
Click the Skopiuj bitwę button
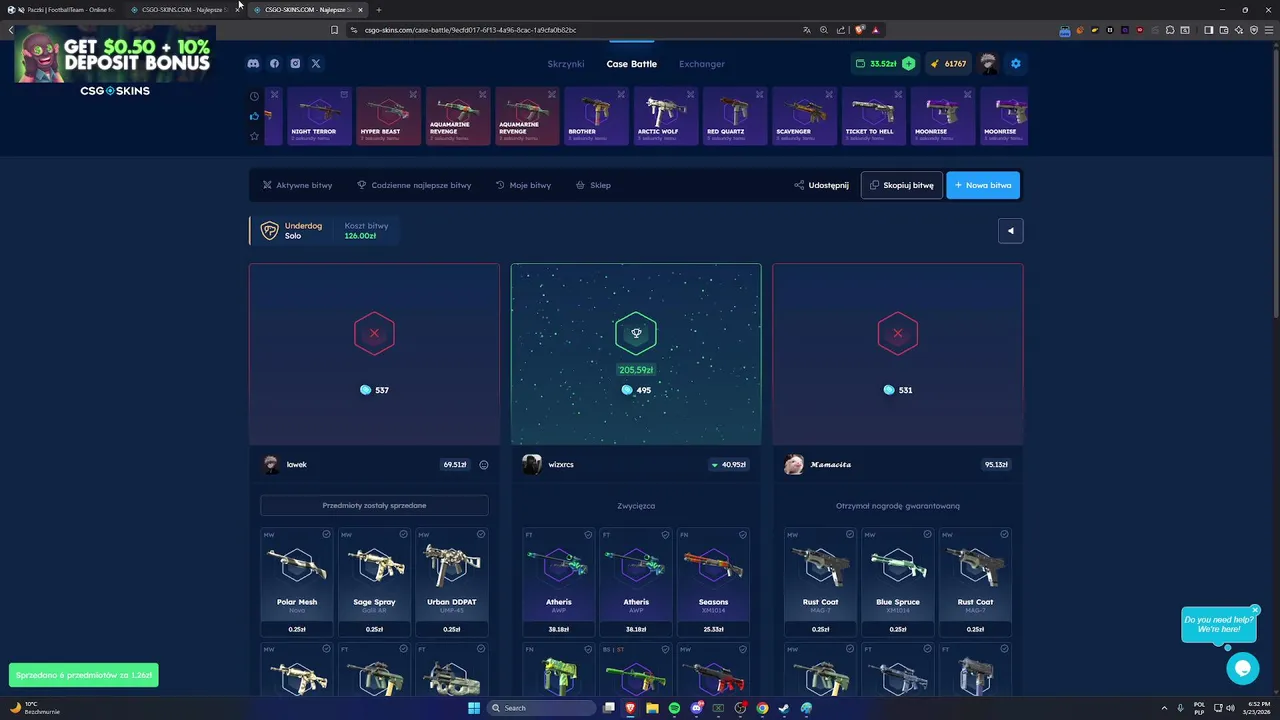[x=901, y=185]
